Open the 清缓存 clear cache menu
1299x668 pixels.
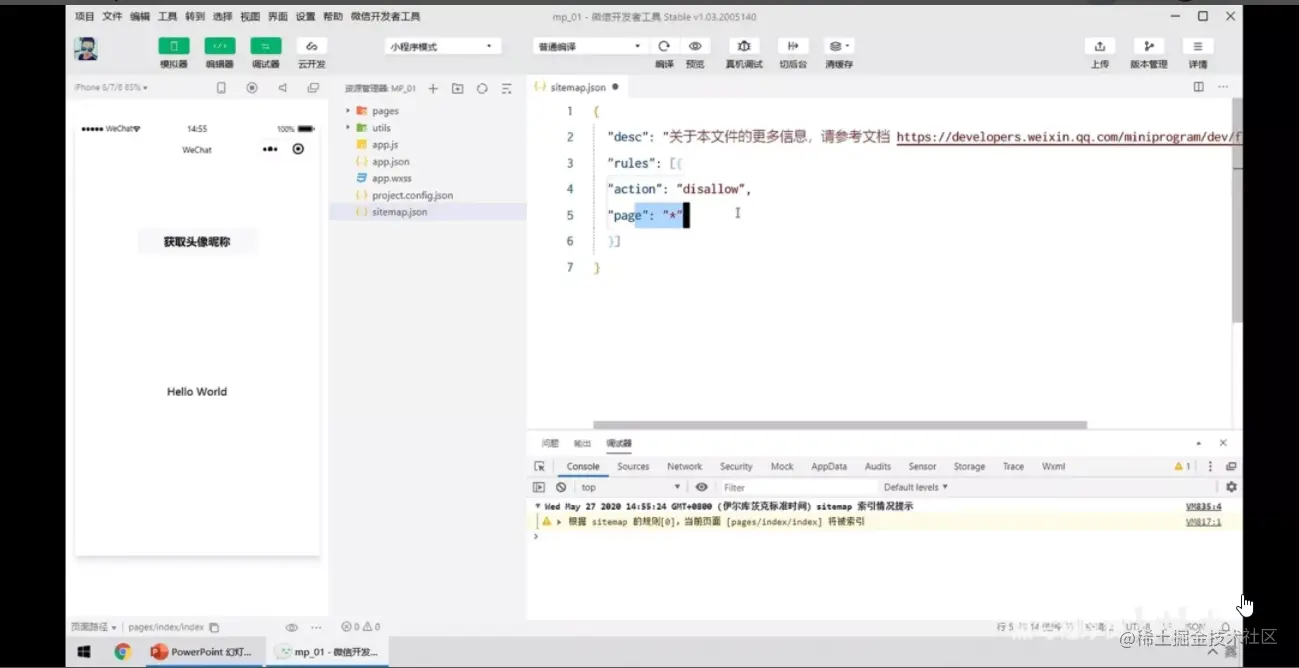pos(838,46)
